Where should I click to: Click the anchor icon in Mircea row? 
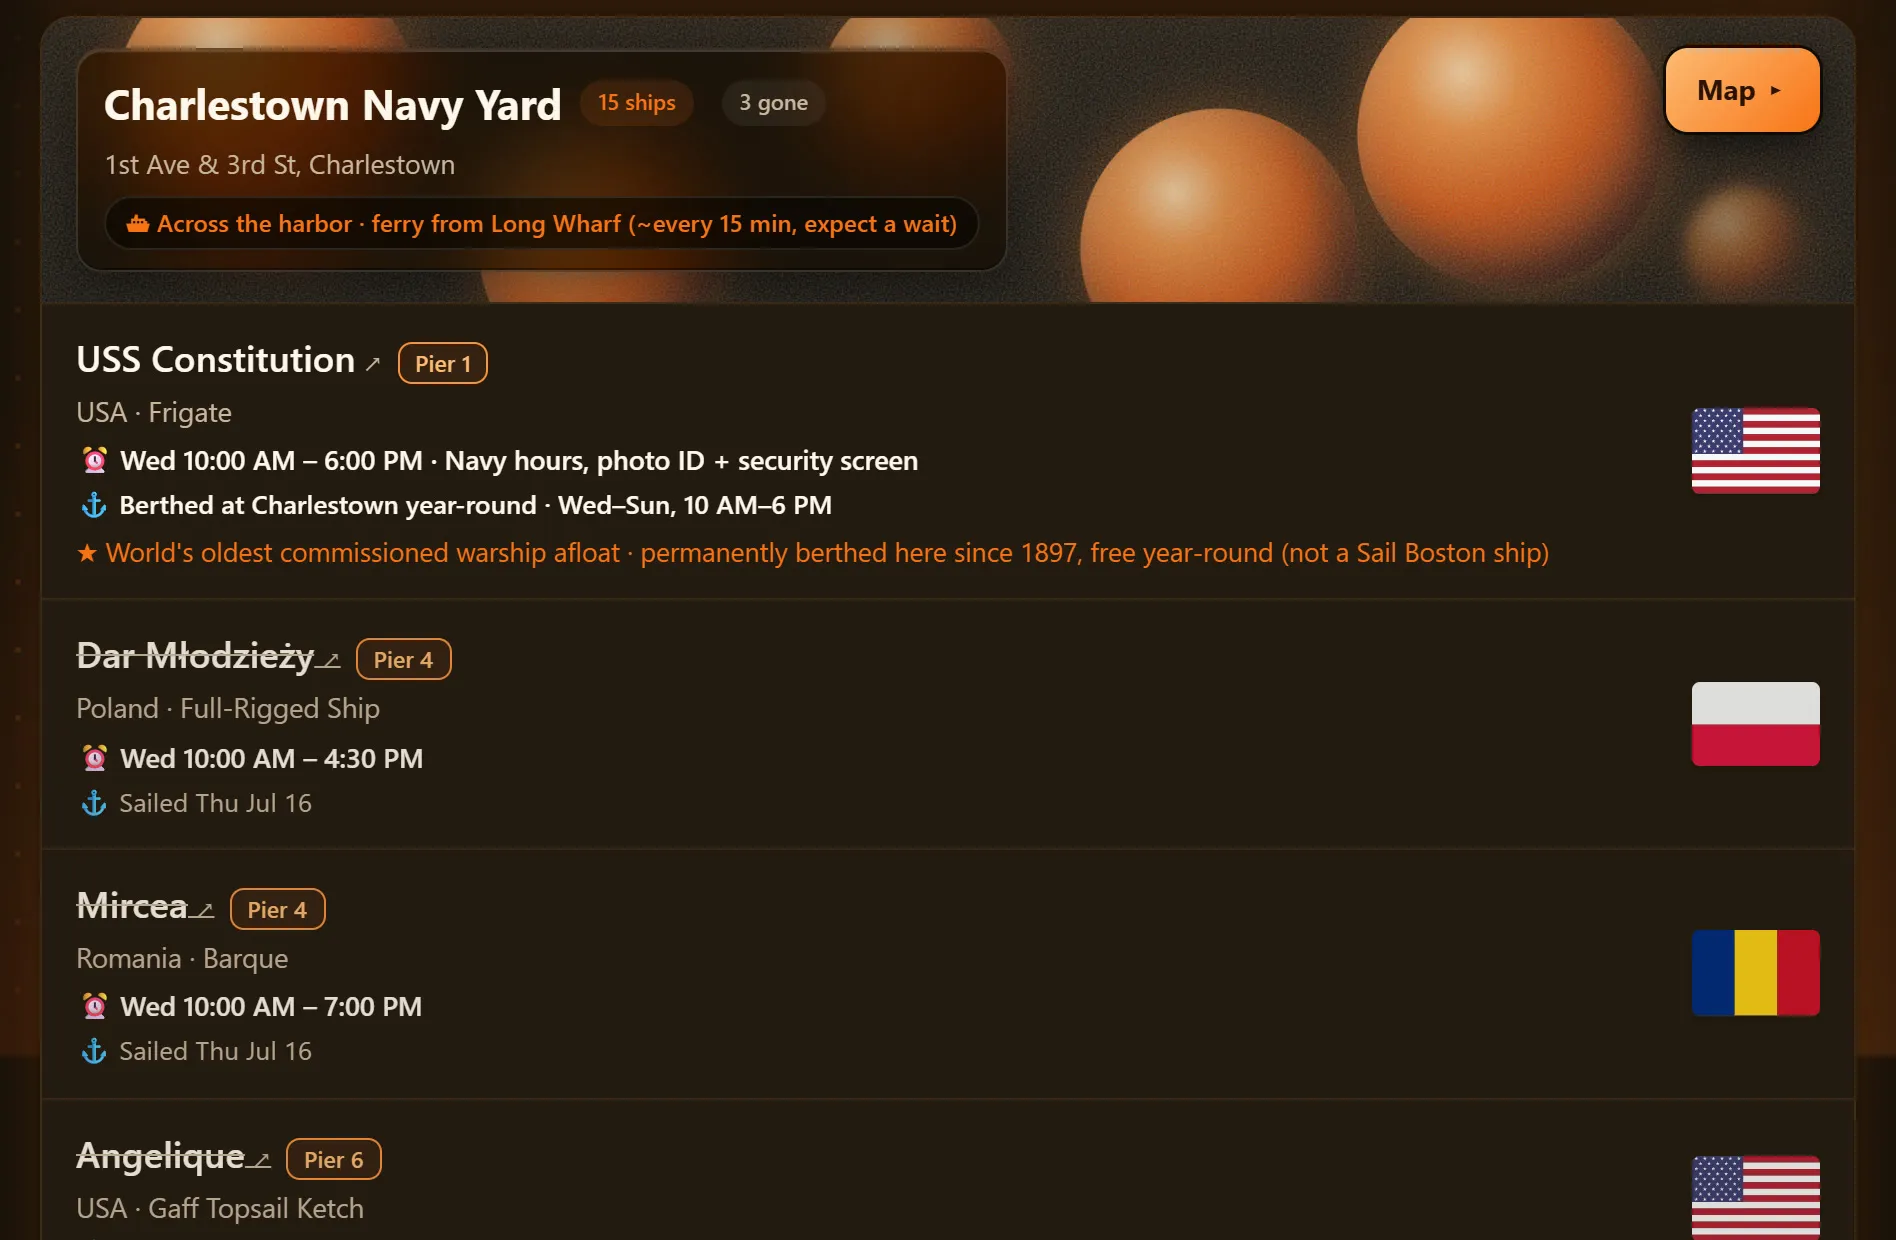tap(94, 1051)
